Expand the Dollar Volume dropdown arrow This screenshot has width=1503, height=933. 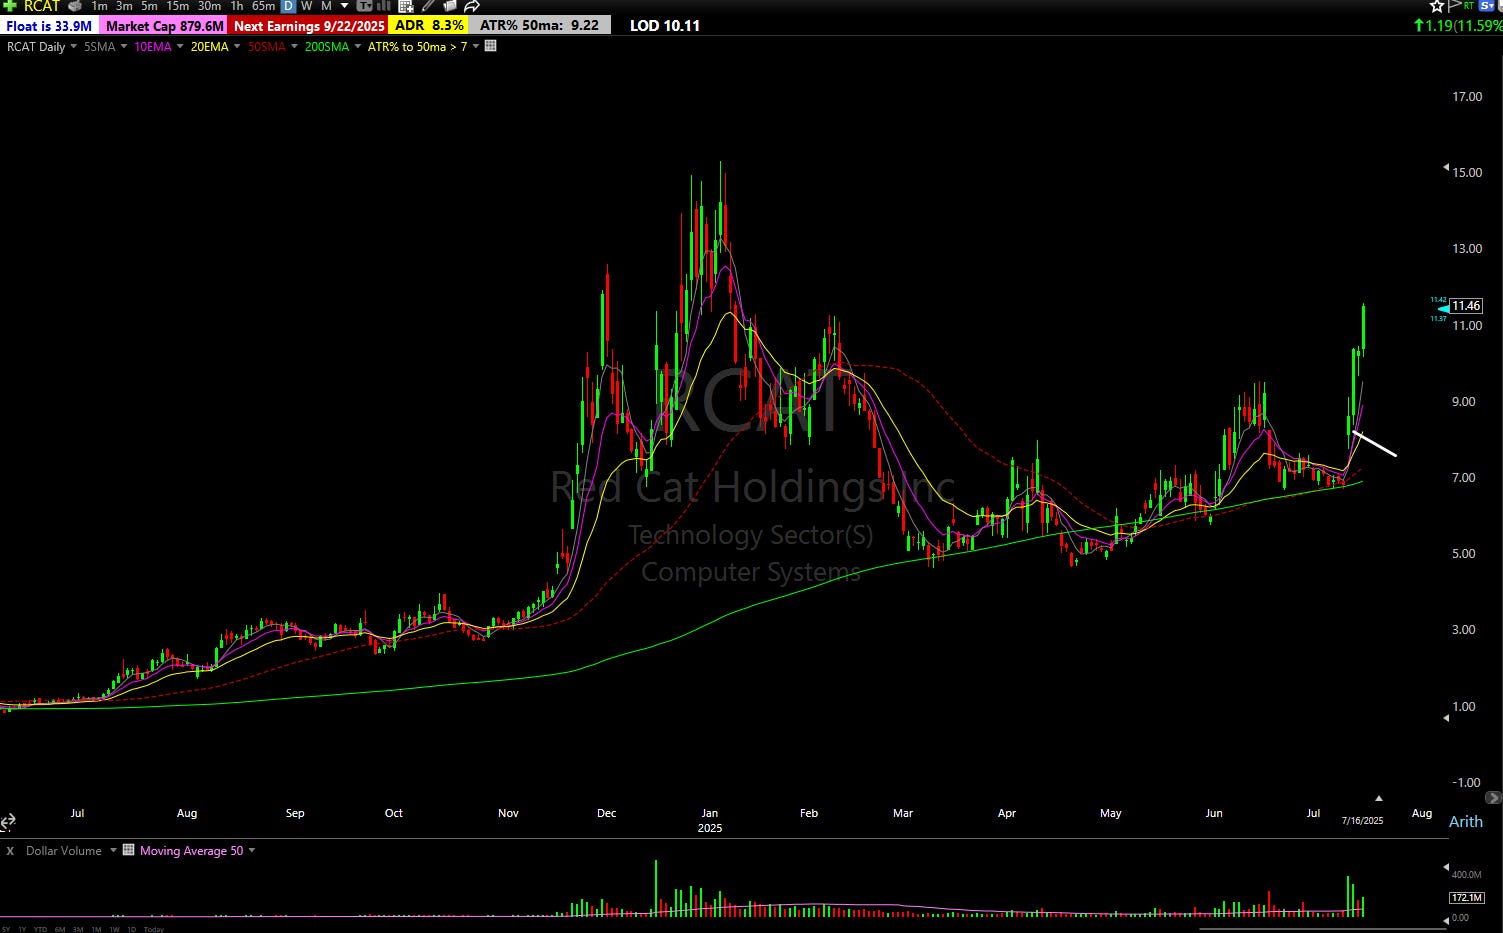coord(113,850)
